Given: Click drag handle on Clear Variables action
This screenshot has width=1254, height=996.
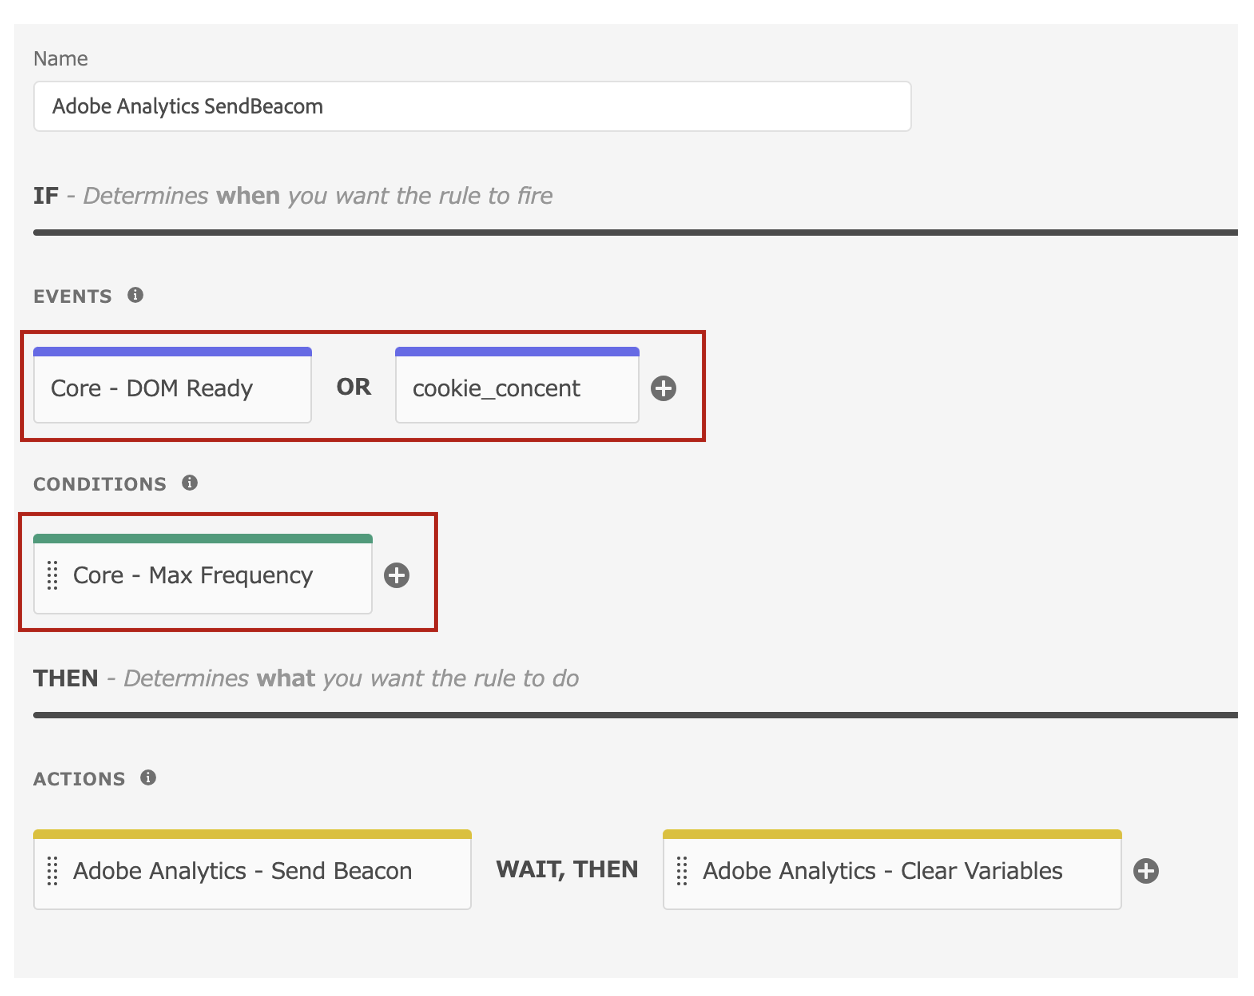Looking at the screenshot, I should [682, 871].
